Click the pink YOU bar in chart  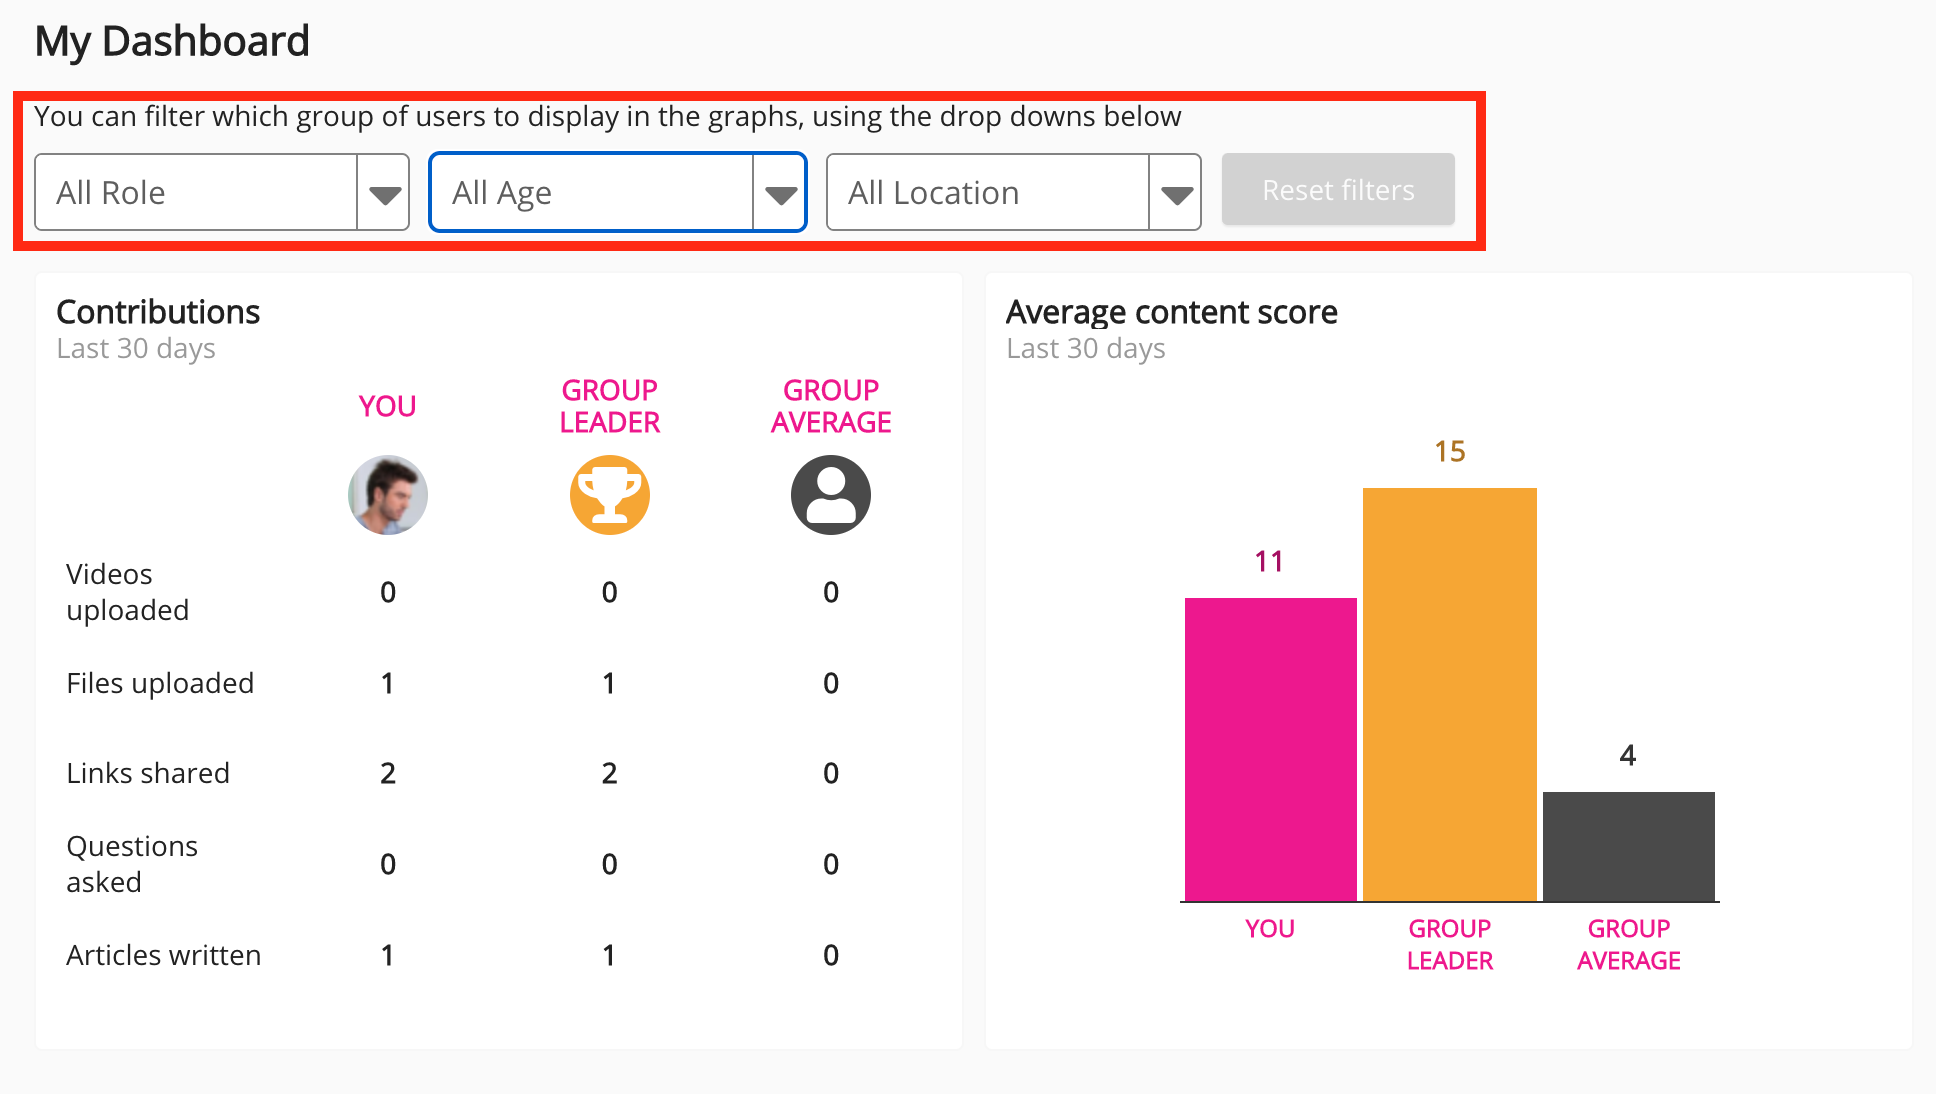click(1270, 750)
